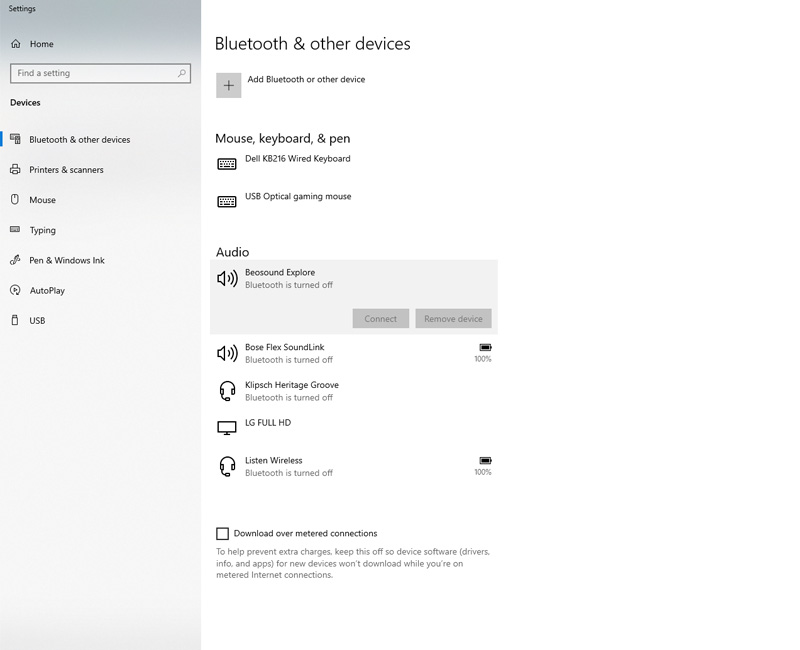
Task: Click the Audio section heading
Action: (x=233, y=252)
